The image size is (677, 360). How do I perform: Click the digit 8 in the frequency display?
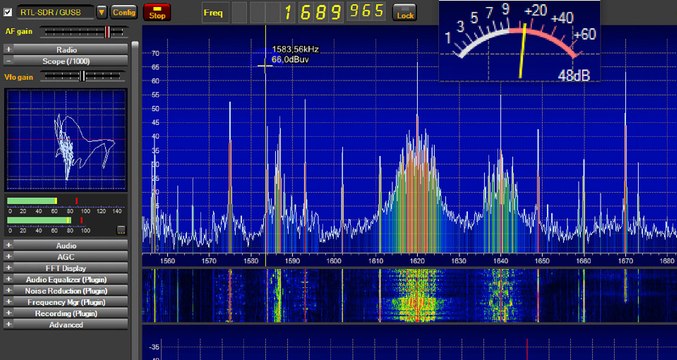pyautogui.click(x=320, y=12)
